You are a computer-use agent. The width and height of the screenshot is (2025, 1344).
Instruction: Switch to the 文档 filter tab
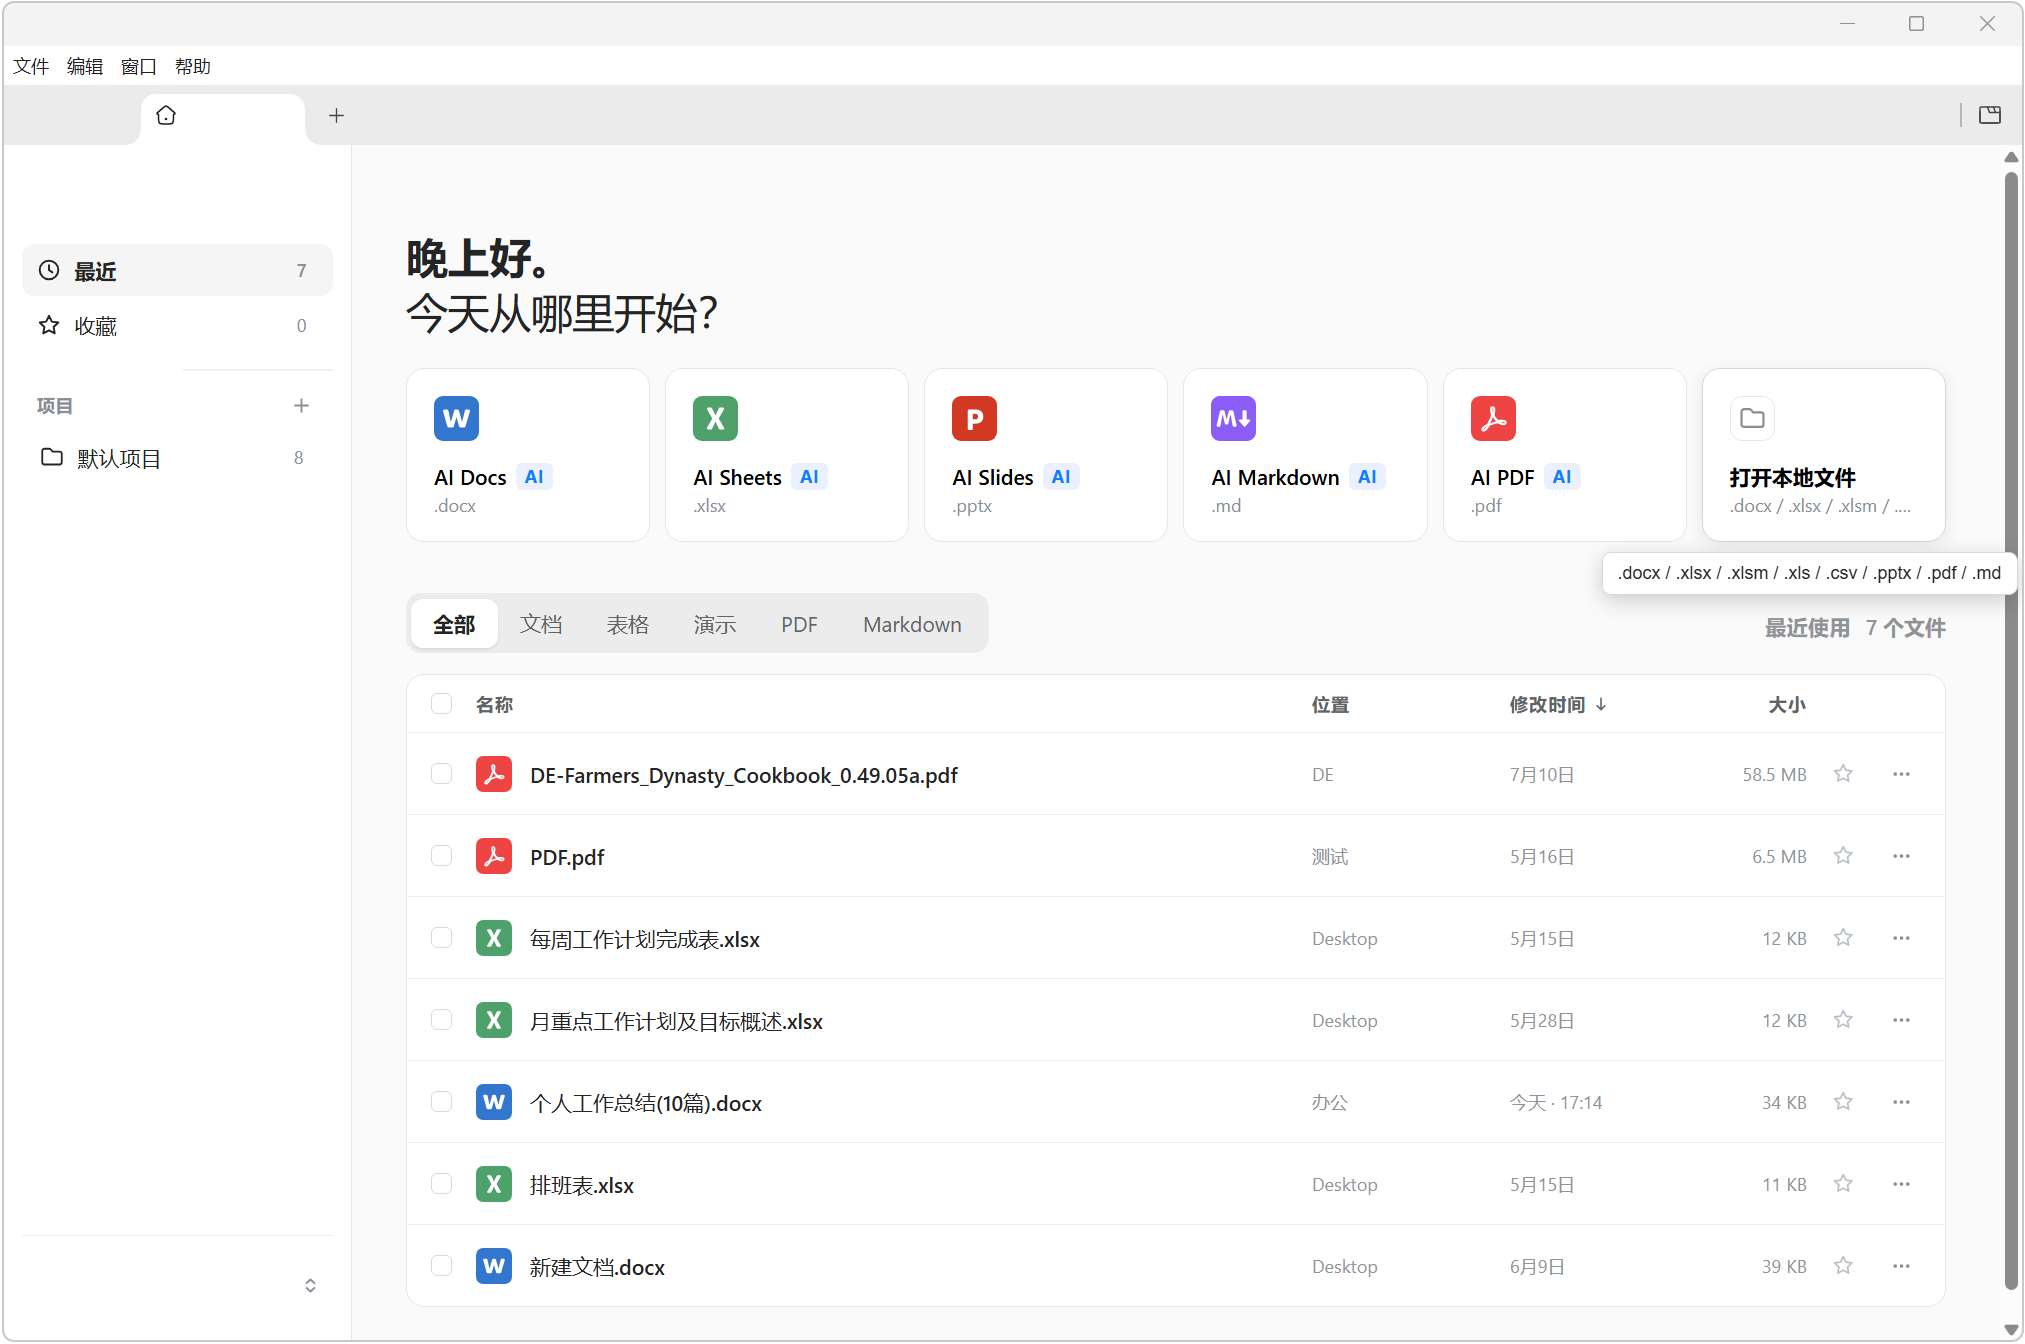pos(541,624)
